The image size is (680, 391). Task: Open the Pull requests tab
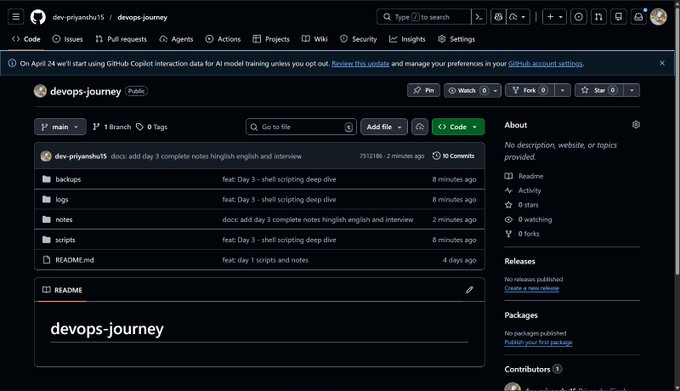[x=121, y=39]
